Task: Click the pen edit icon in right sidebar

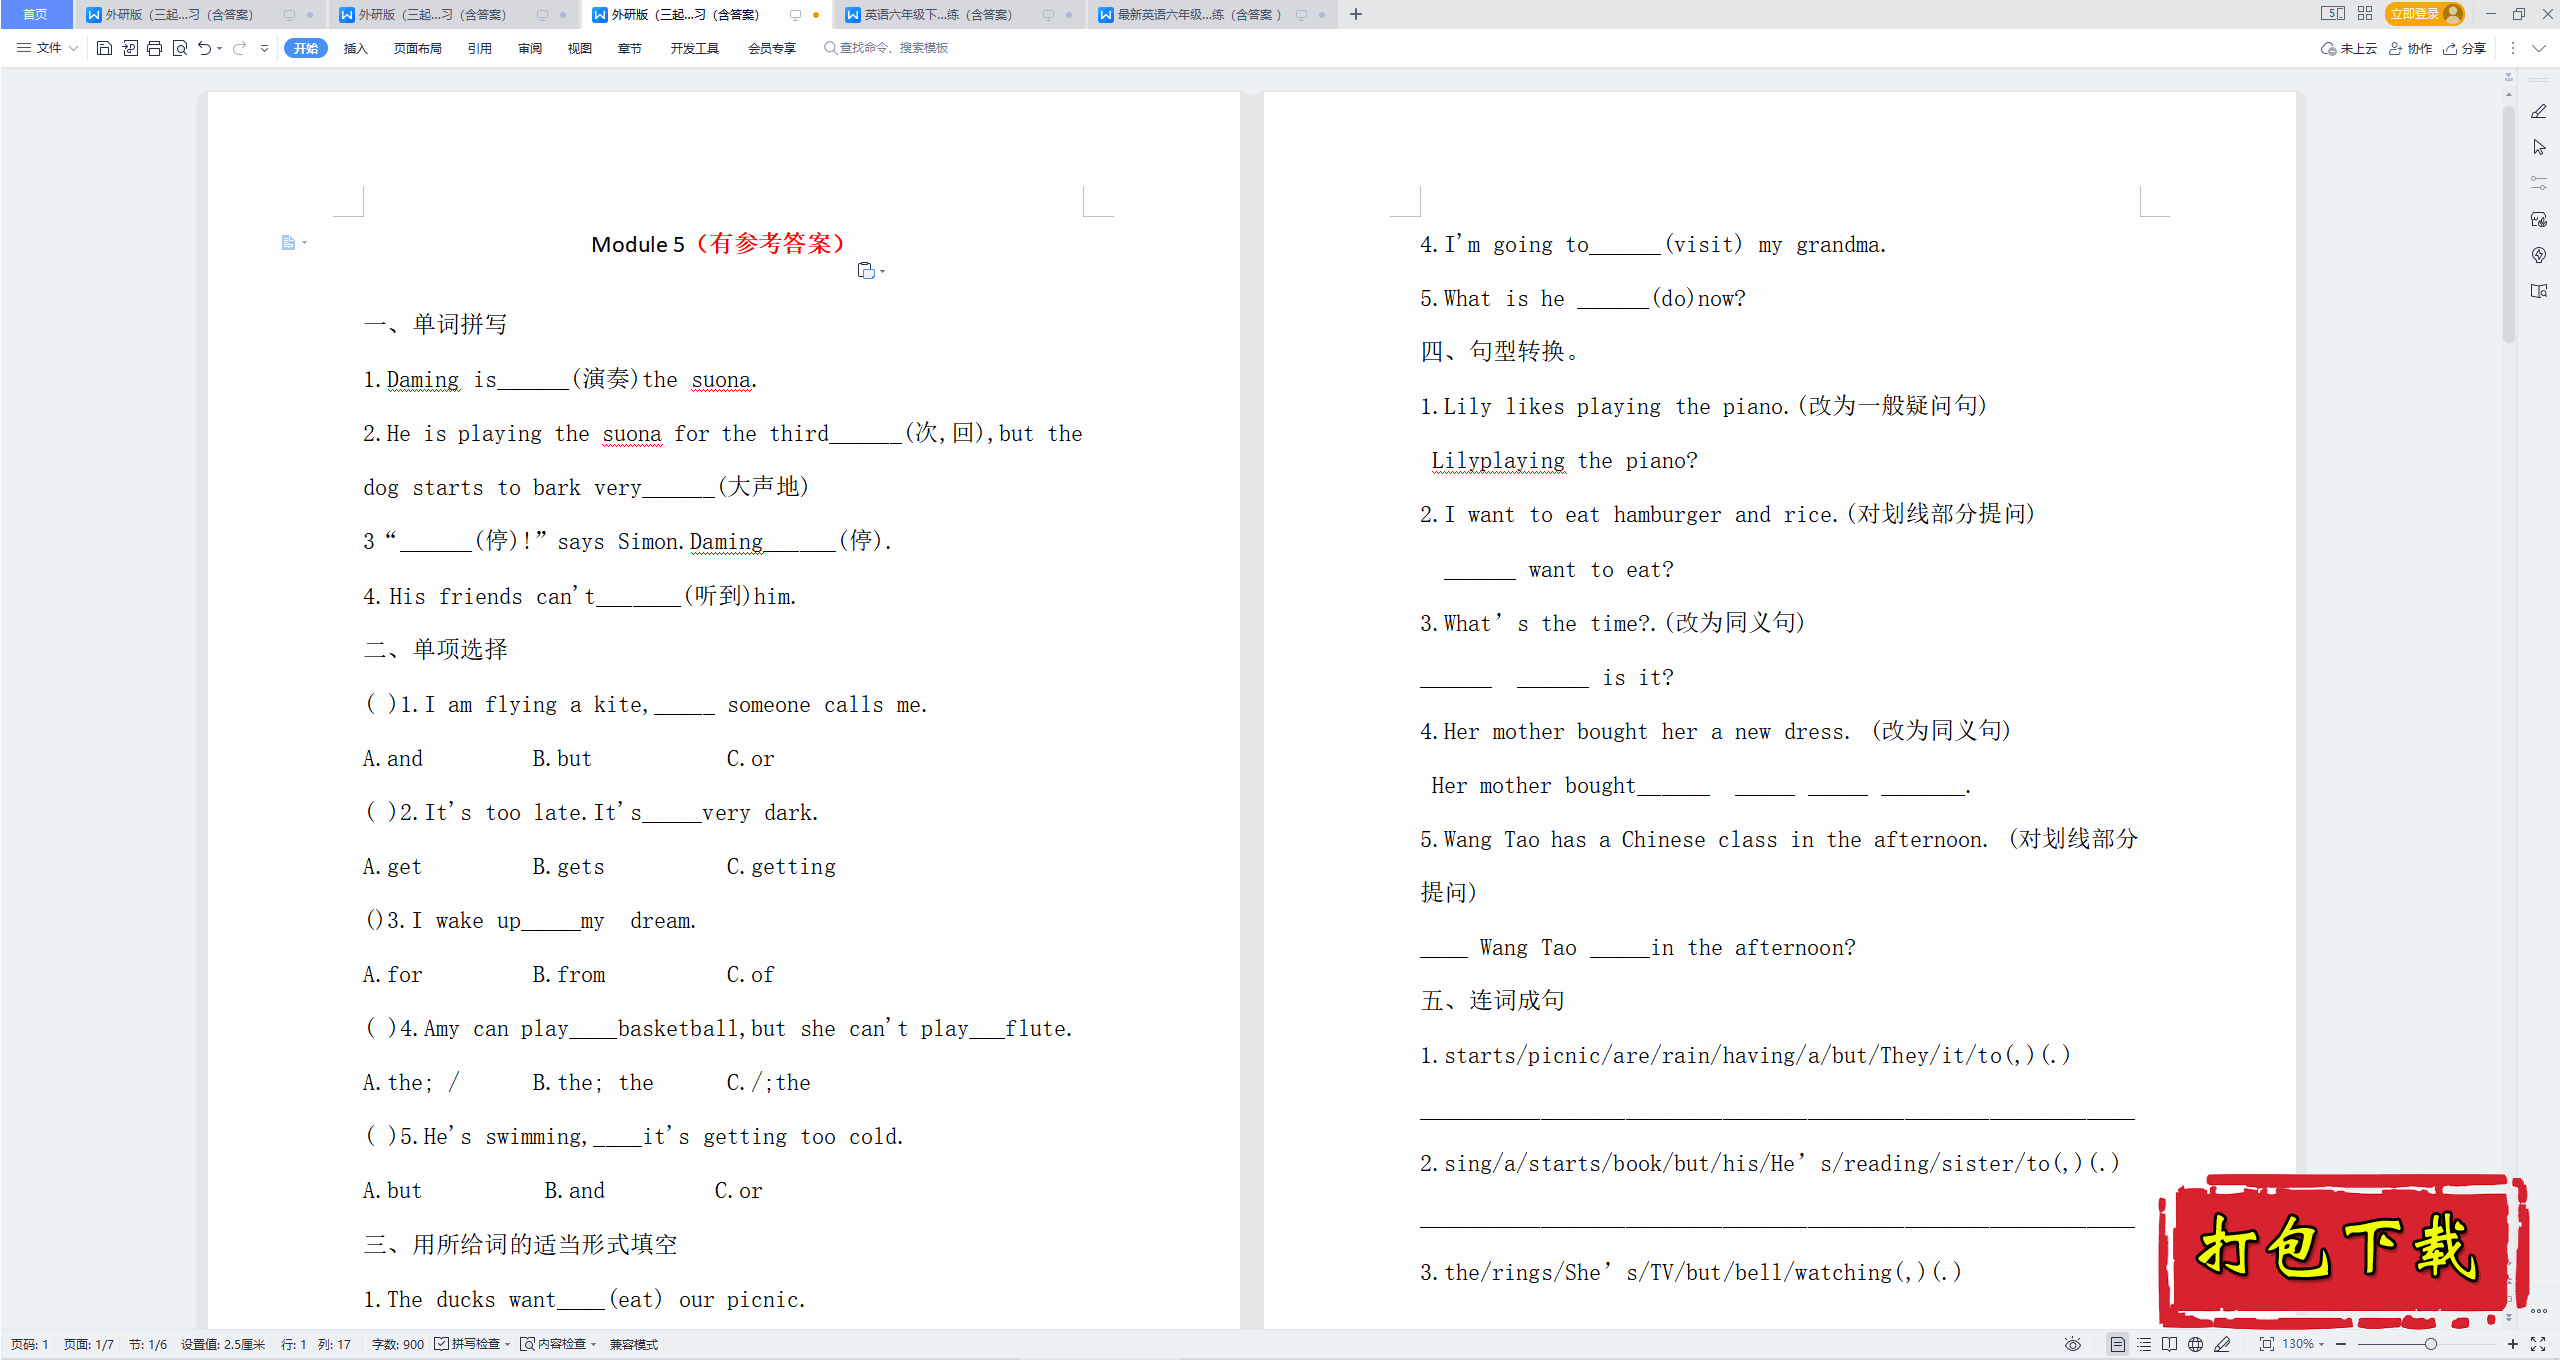Action: pos(2539,111)
